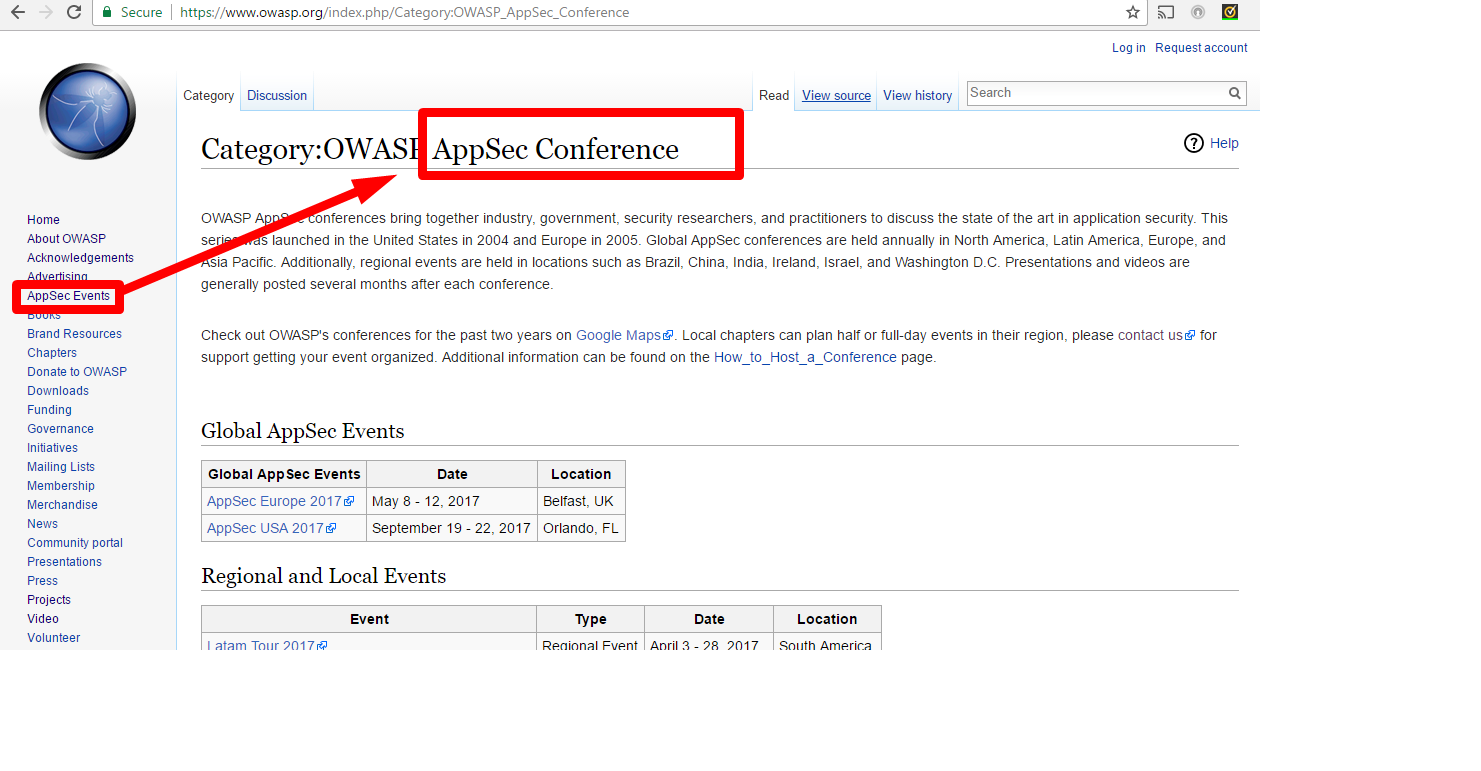Follow the contact us external link
Image resolution: width=1481 pixels, height=771 pixels.
click(x=1157, y=335)
